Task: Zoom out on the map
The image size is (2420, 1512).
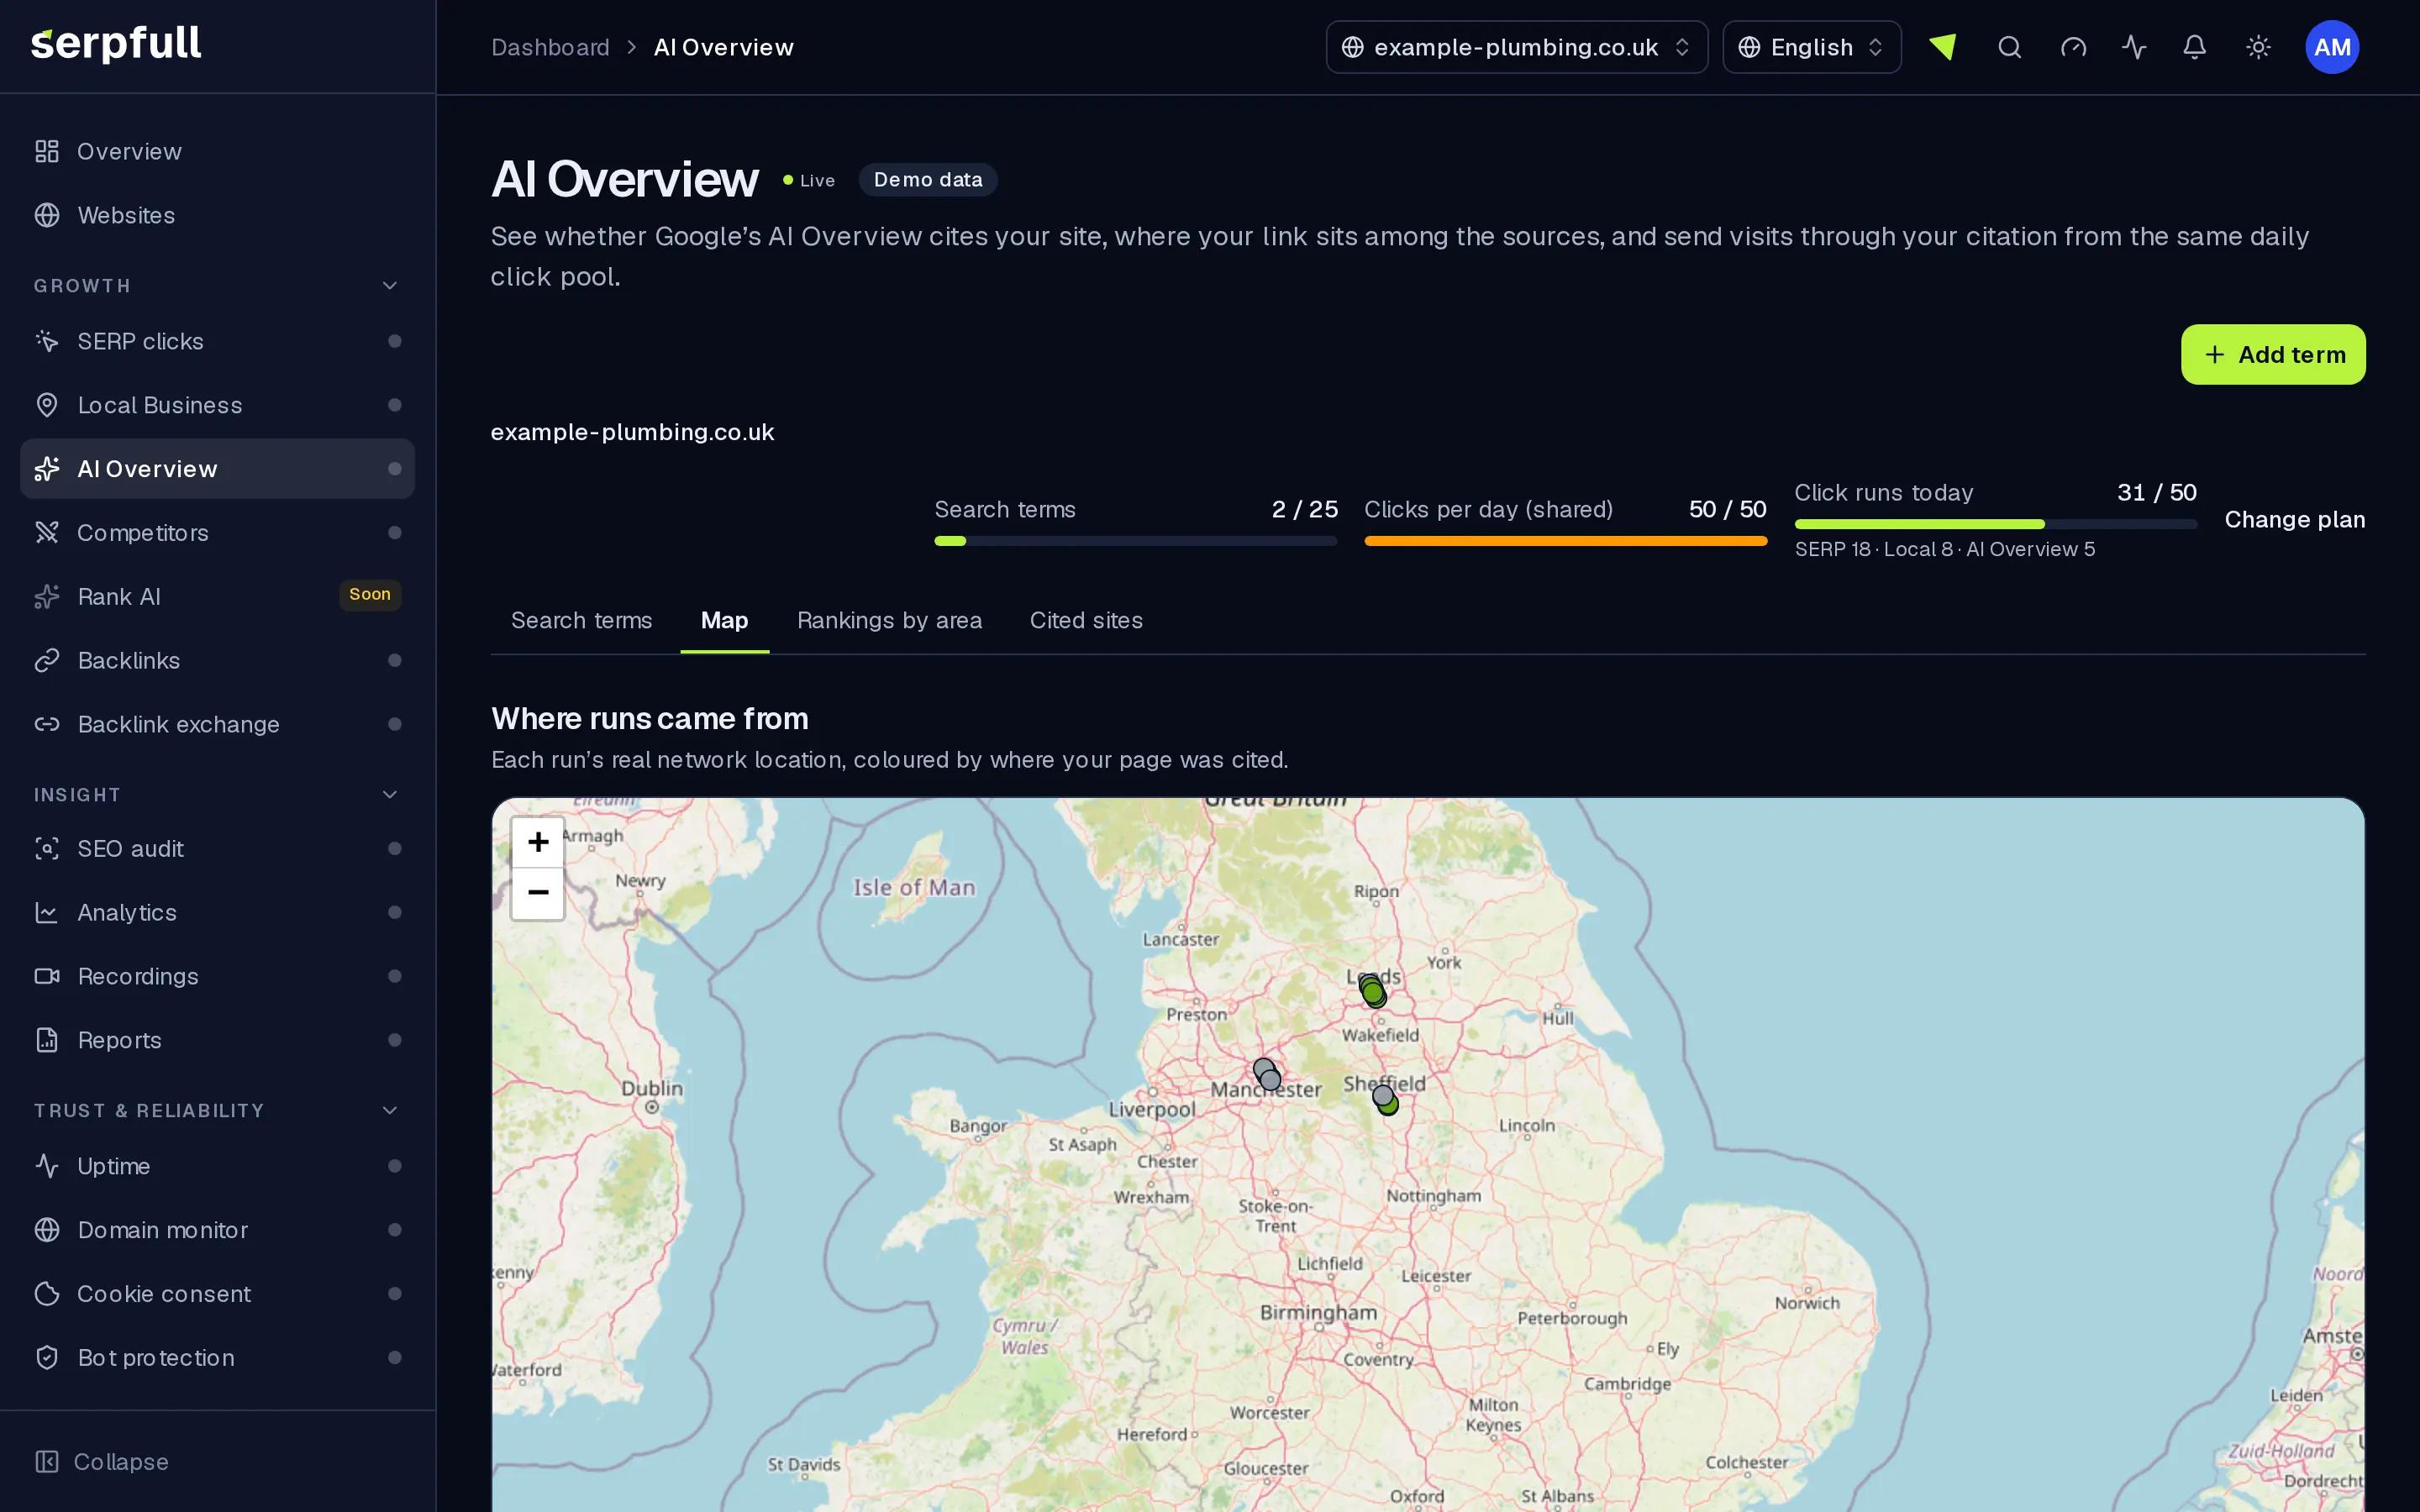Action: click(x=538, y=893)
